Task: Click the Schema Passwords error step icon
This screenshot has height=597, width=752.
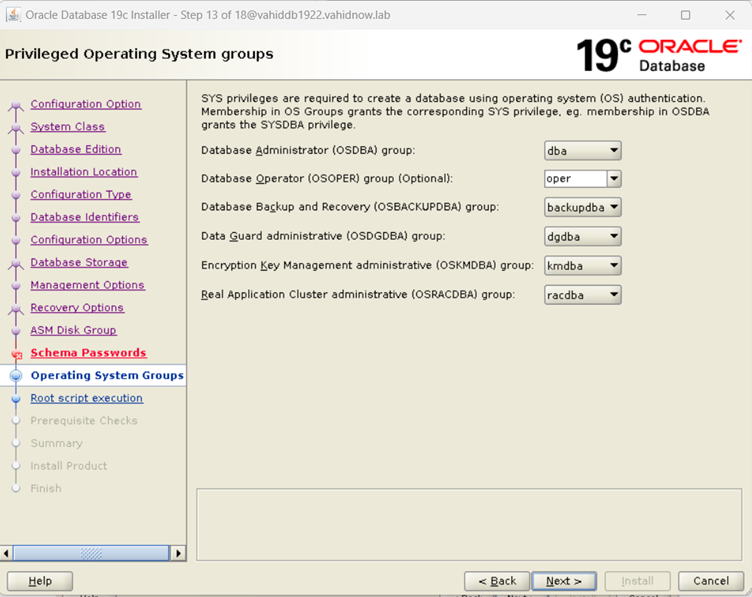Action: 16,354
